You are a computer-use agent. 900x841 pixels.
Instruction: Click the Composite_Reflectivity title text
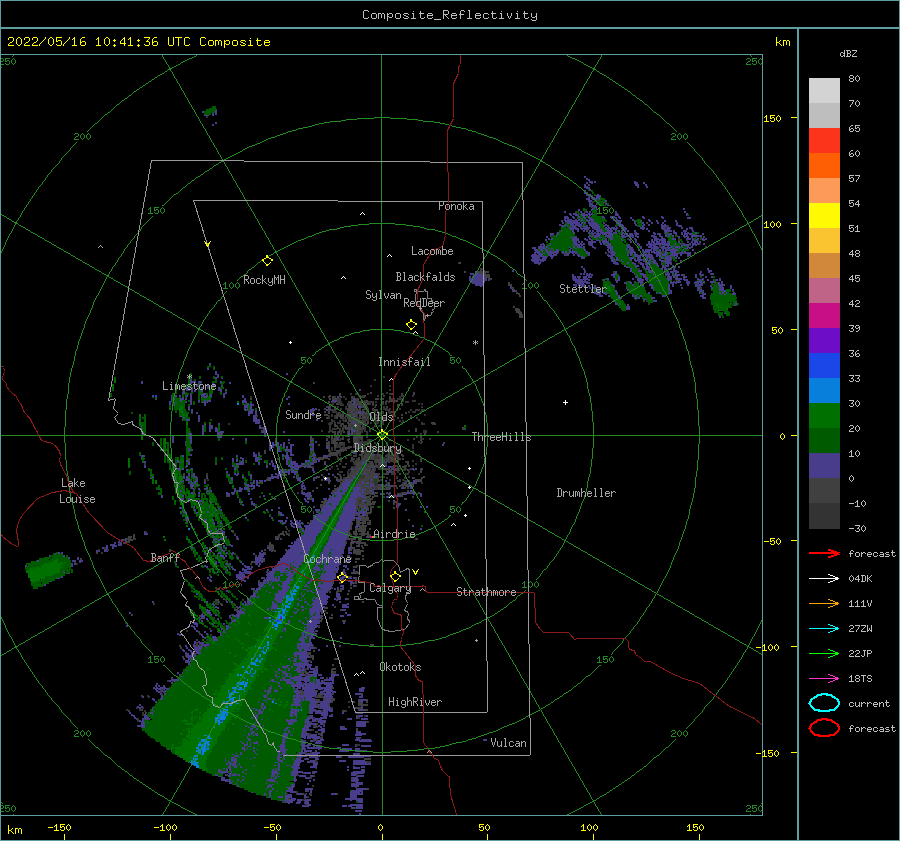450,15
